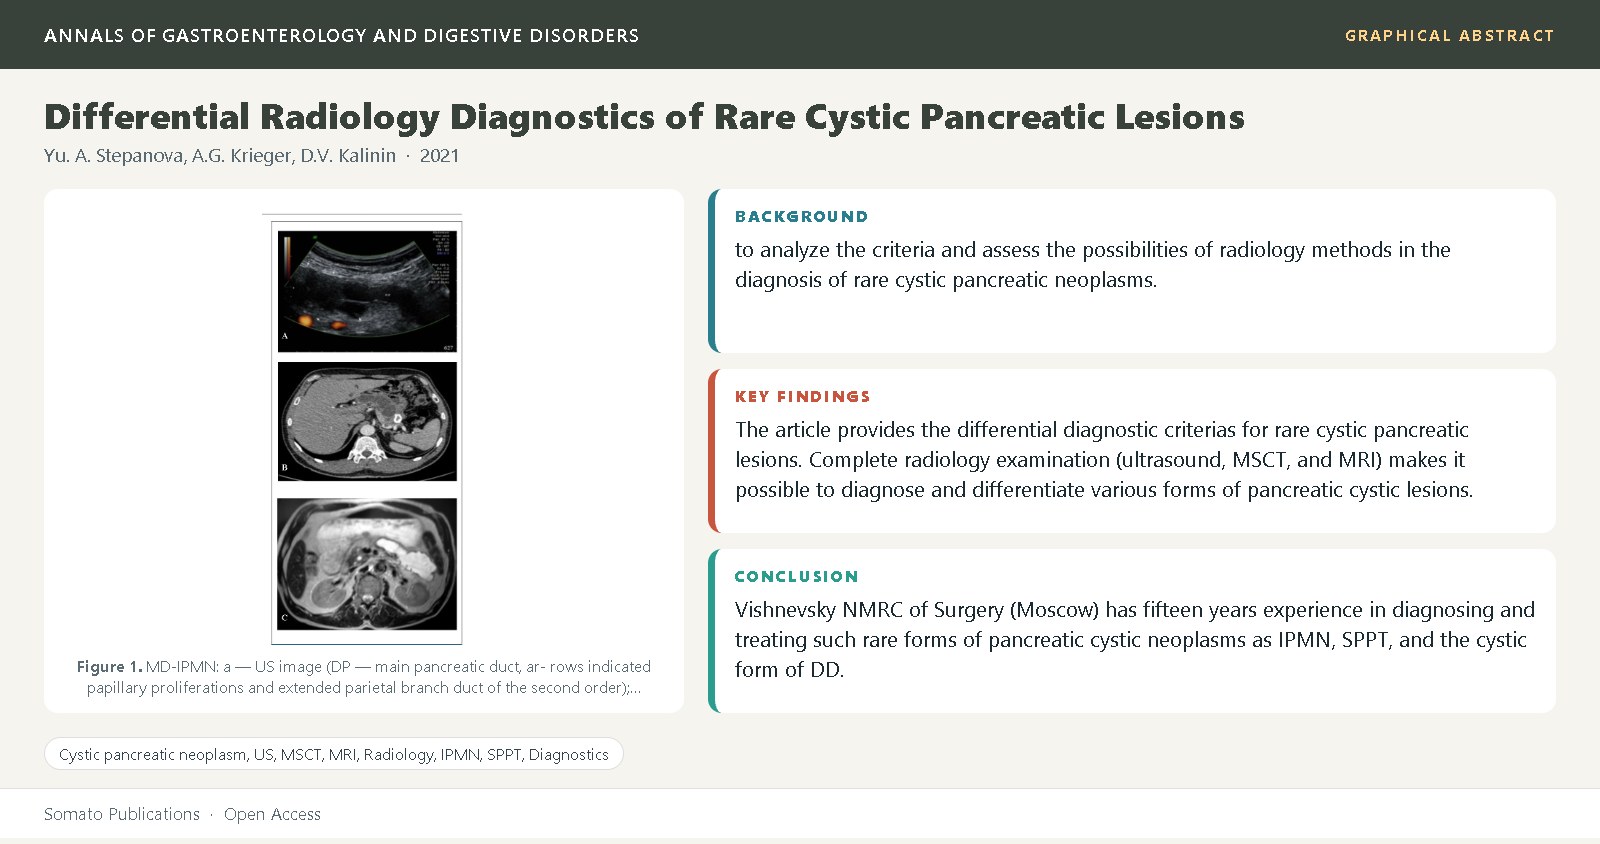Click the keywords pill with Cystic pancreatic neoplasm
Screen dimensions: 1600x844
pyautogui.click(x=333, y=754)
